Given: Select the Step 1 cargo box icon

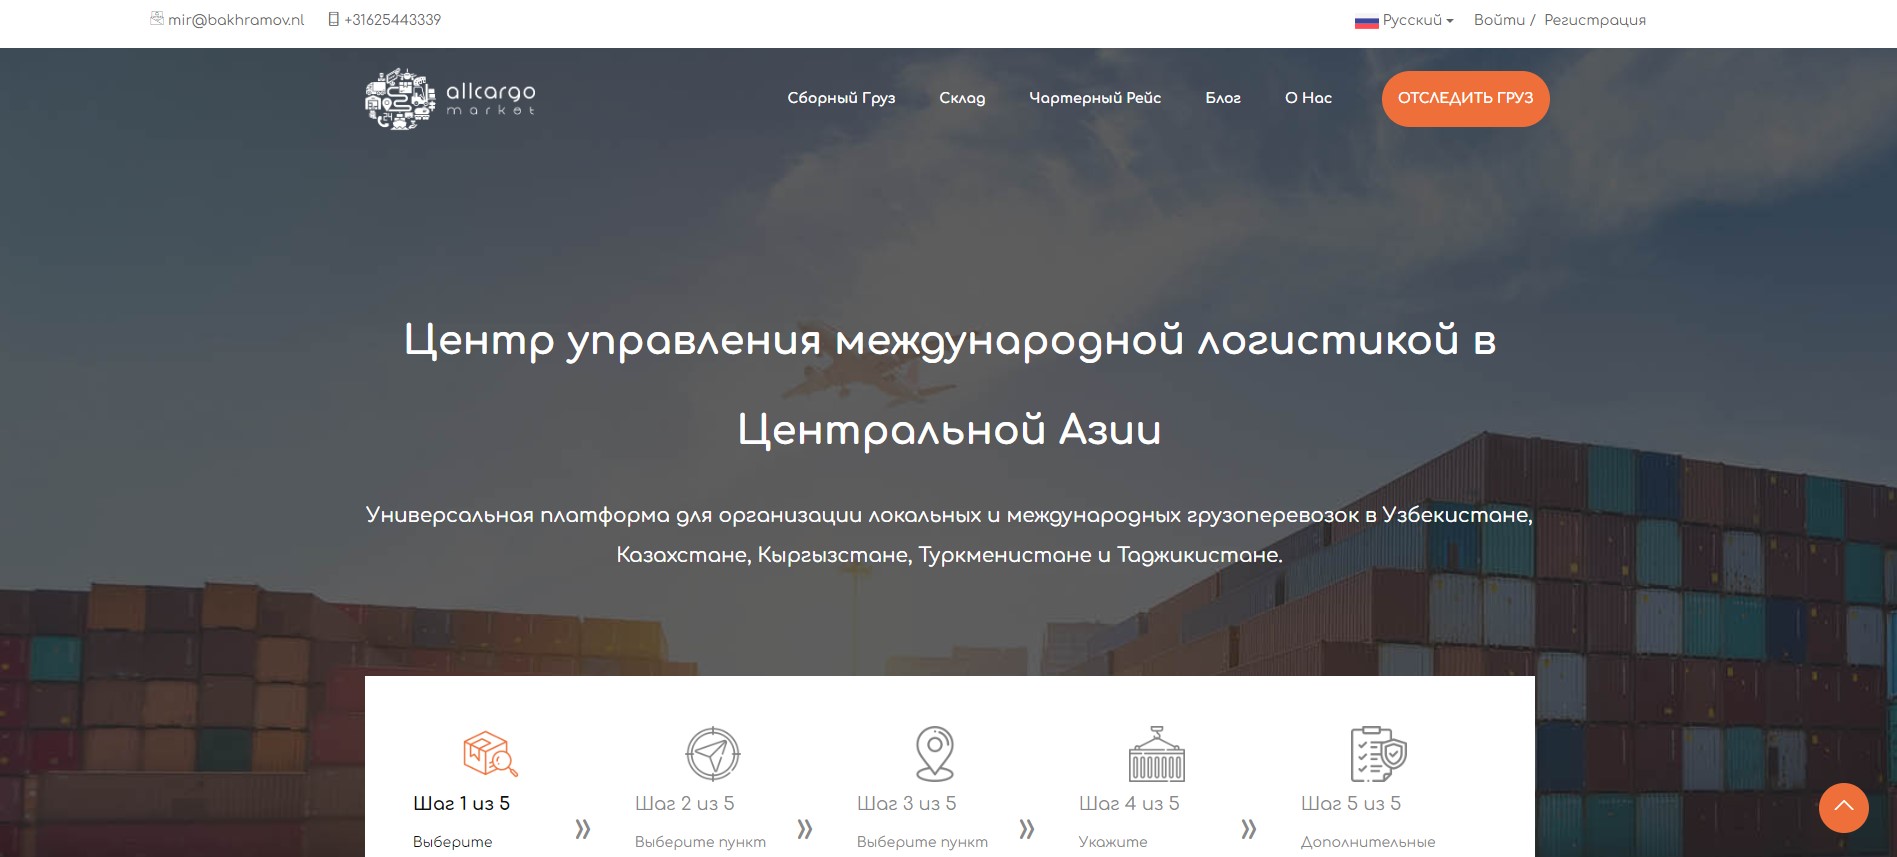Looking at the screenshot, I should coord(489,754).
